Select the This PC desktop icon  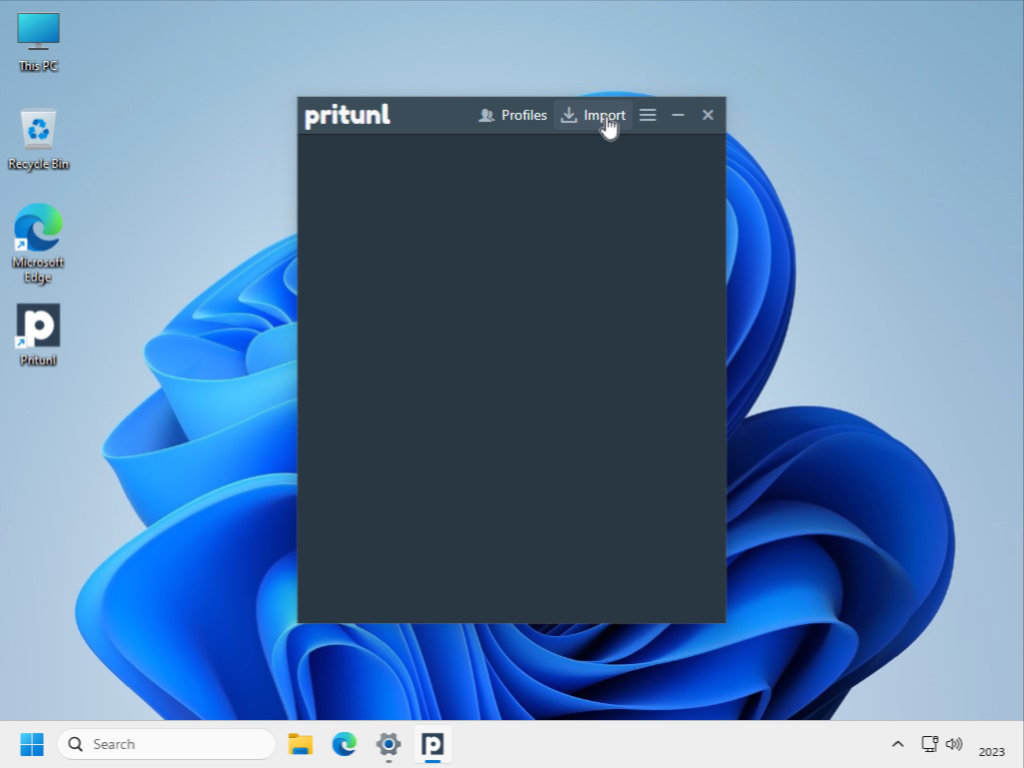38,42
